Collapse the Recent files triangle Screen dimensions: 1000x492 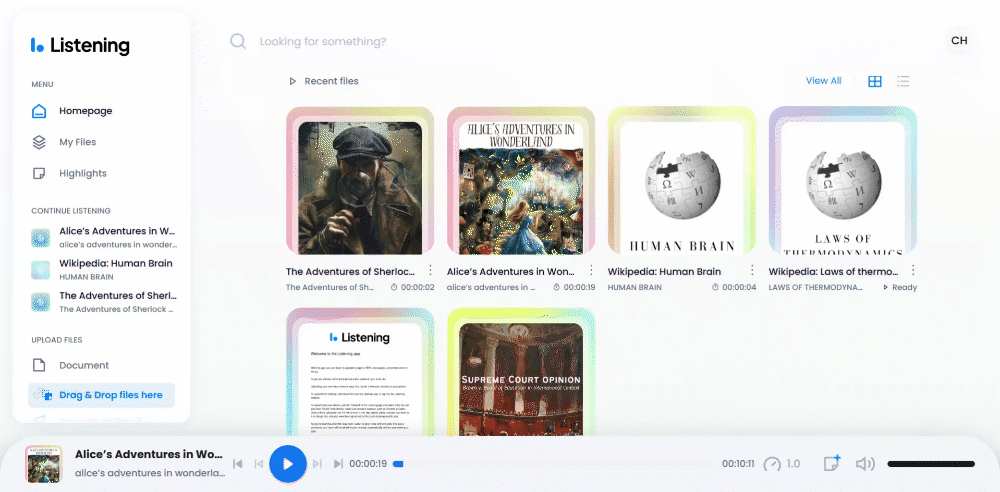(293, 81)
